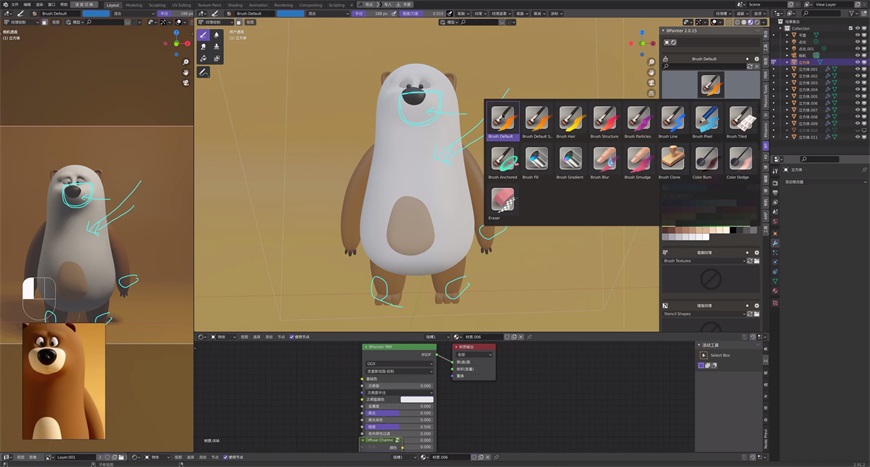Toggle the pin icon in node editor header
Screen dimensions: 870x467
click(x=529, y=337)
